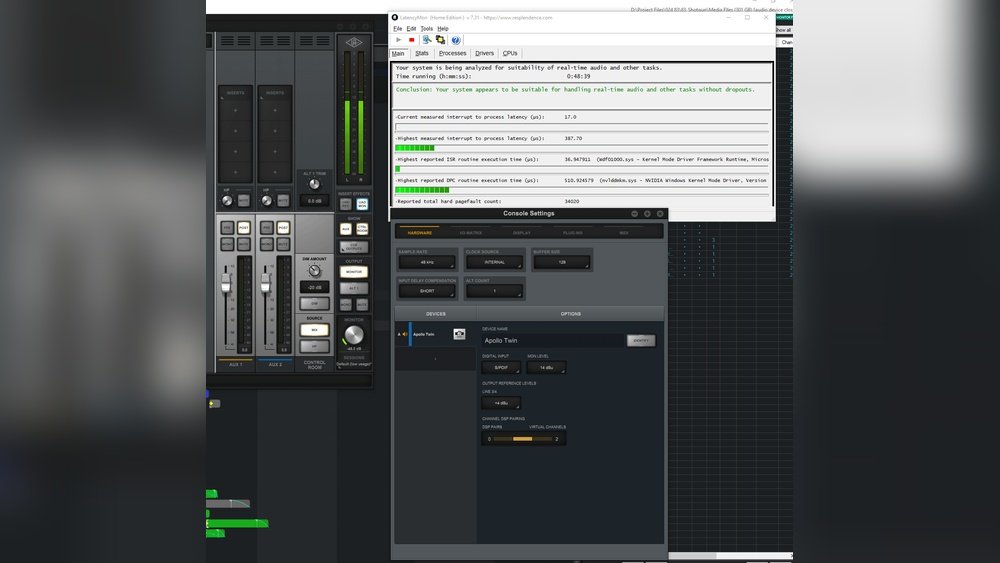Set AUX 2 channel to MONO
The width and height of the screenshot is (1000, 563).
pyautogui.click(x=267, y=244)
